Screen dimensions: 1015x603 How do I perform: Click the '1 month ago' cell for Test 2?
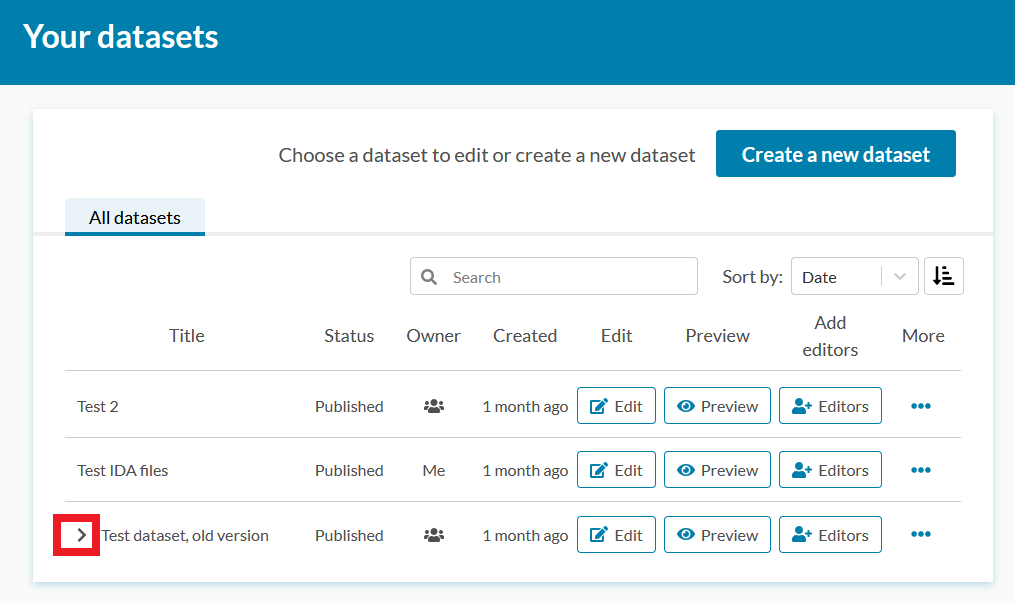(525, 406)
